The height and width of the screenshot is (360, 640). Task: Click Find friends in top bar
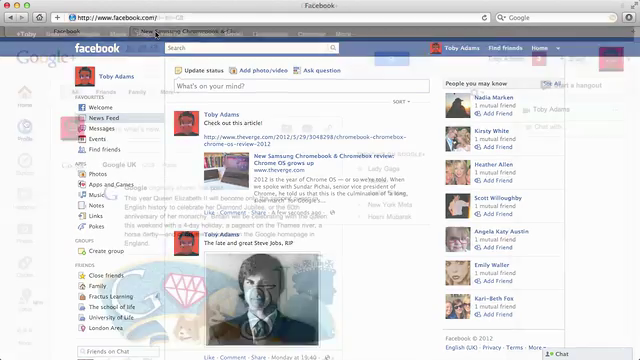pos(505,48)
